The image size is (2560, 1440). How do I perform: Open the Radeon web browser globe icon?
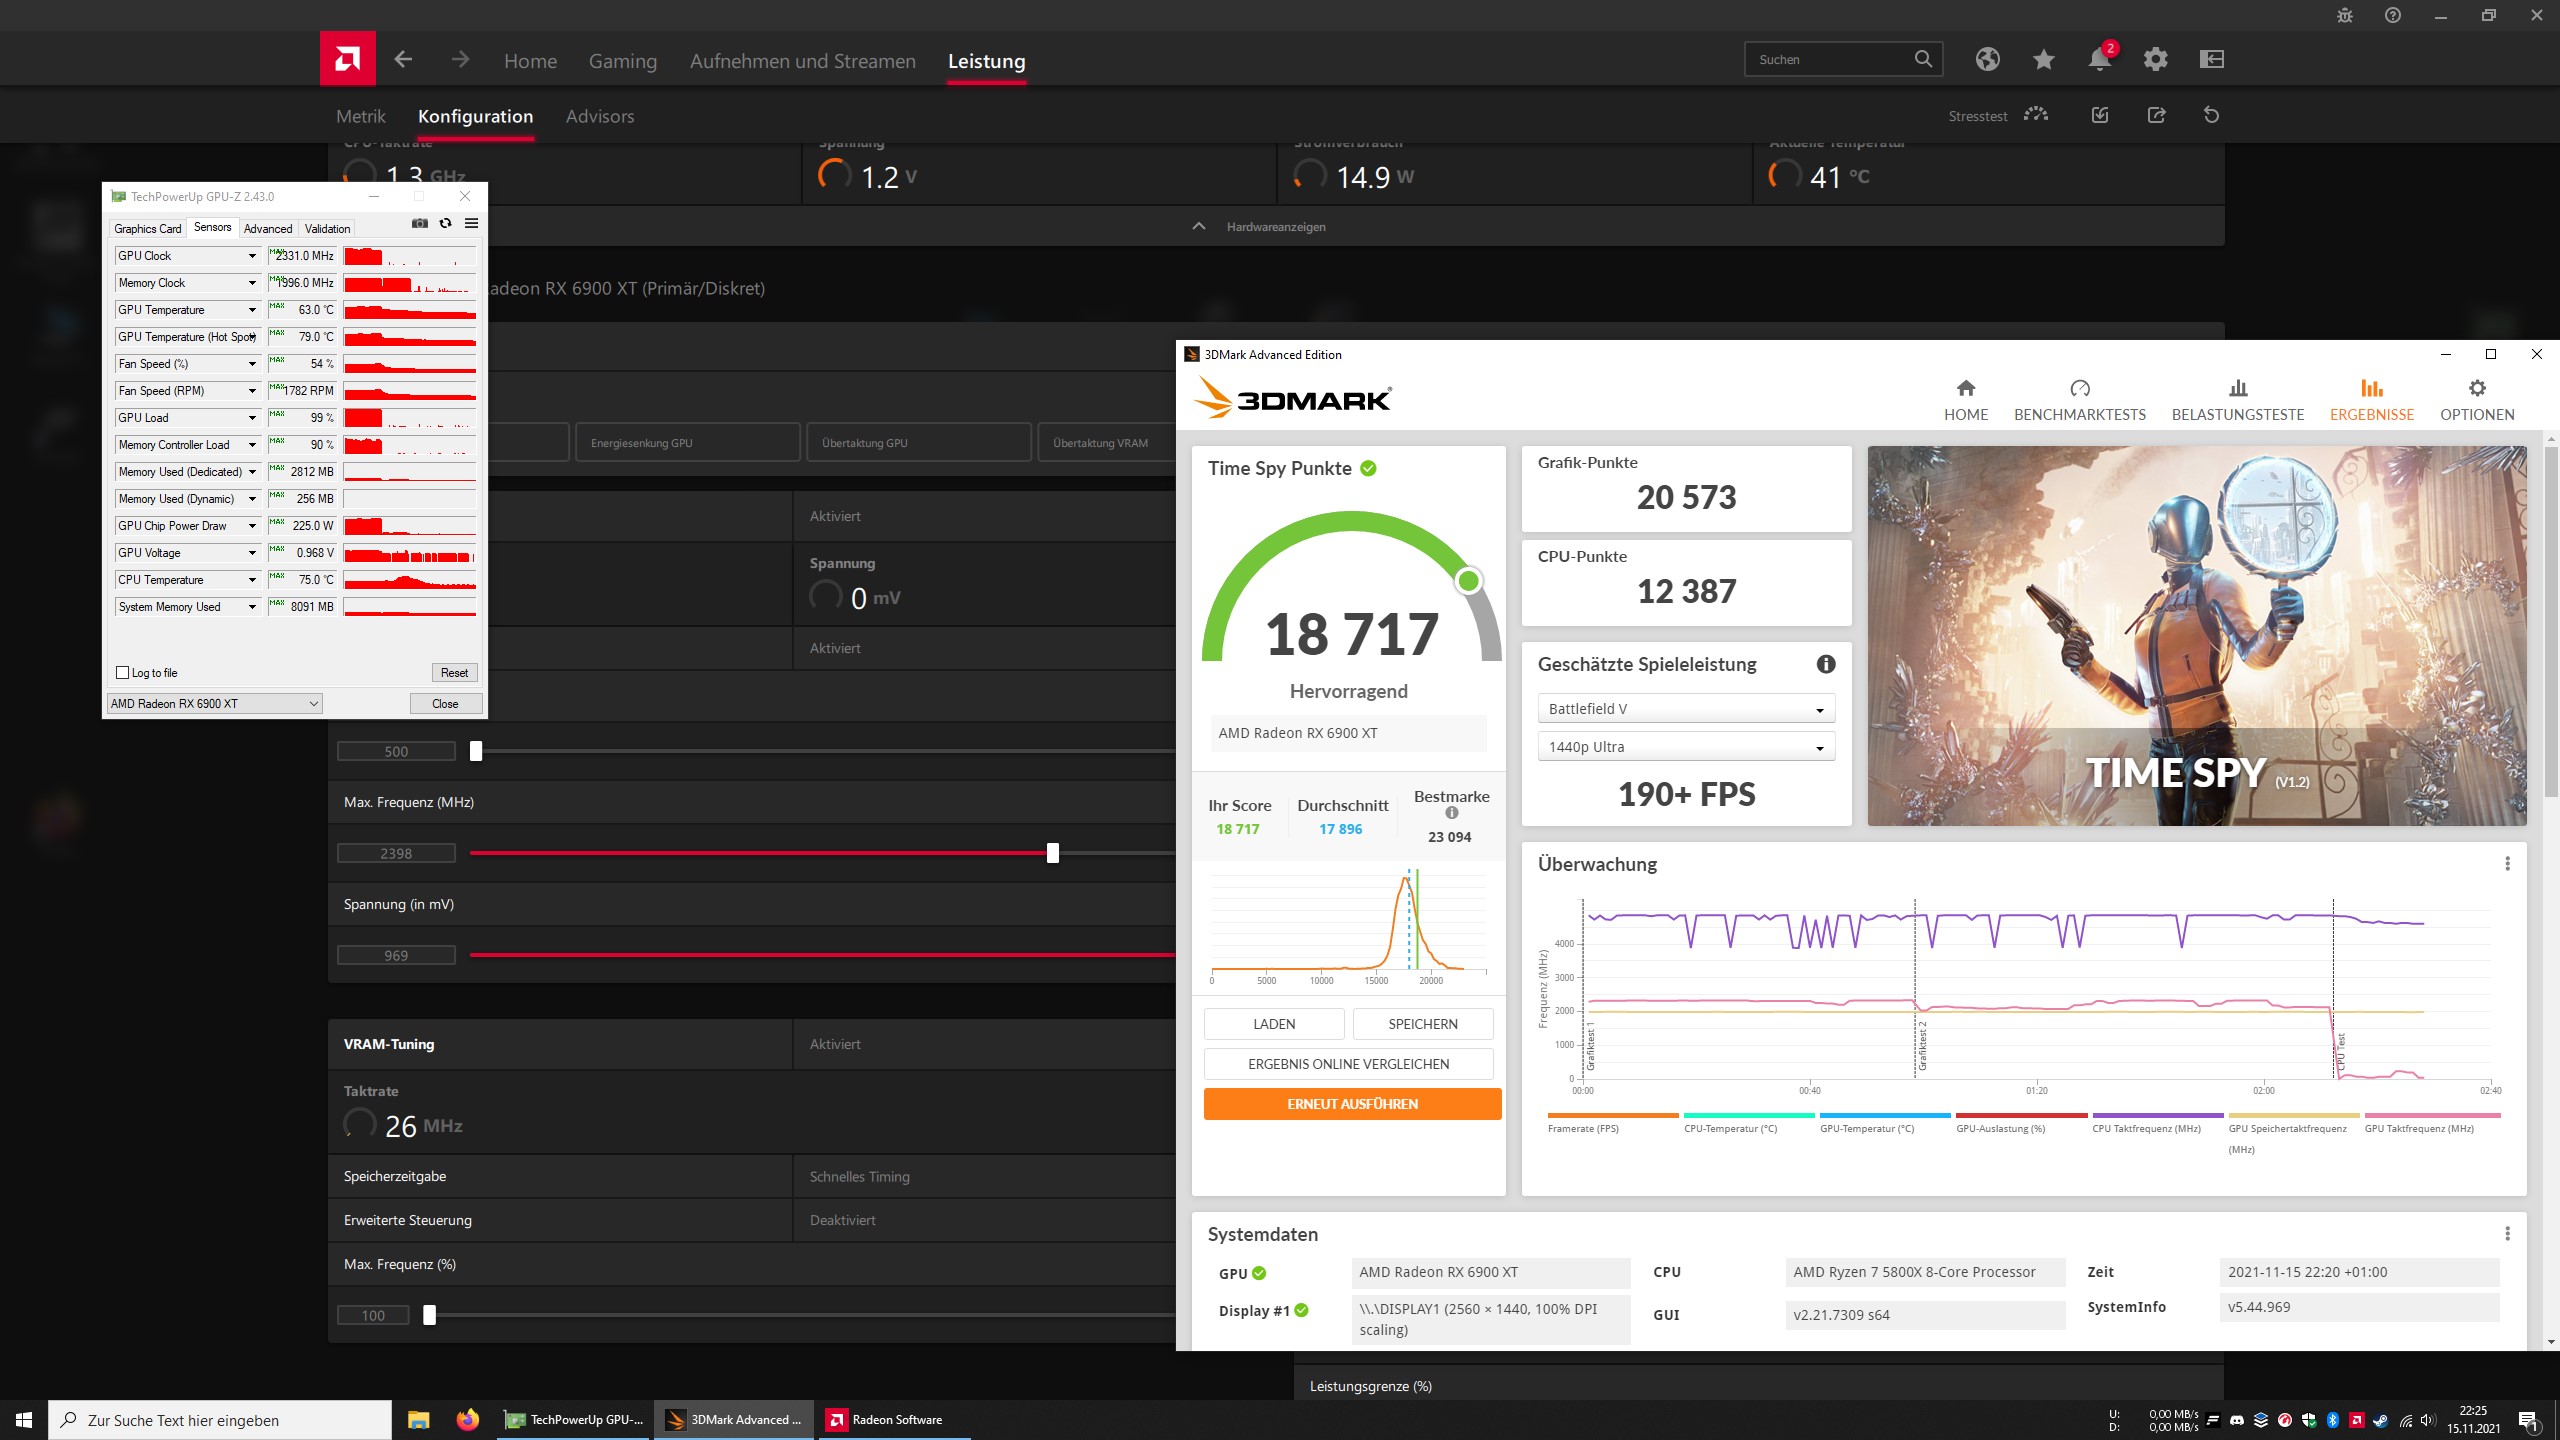point(1987,60)
